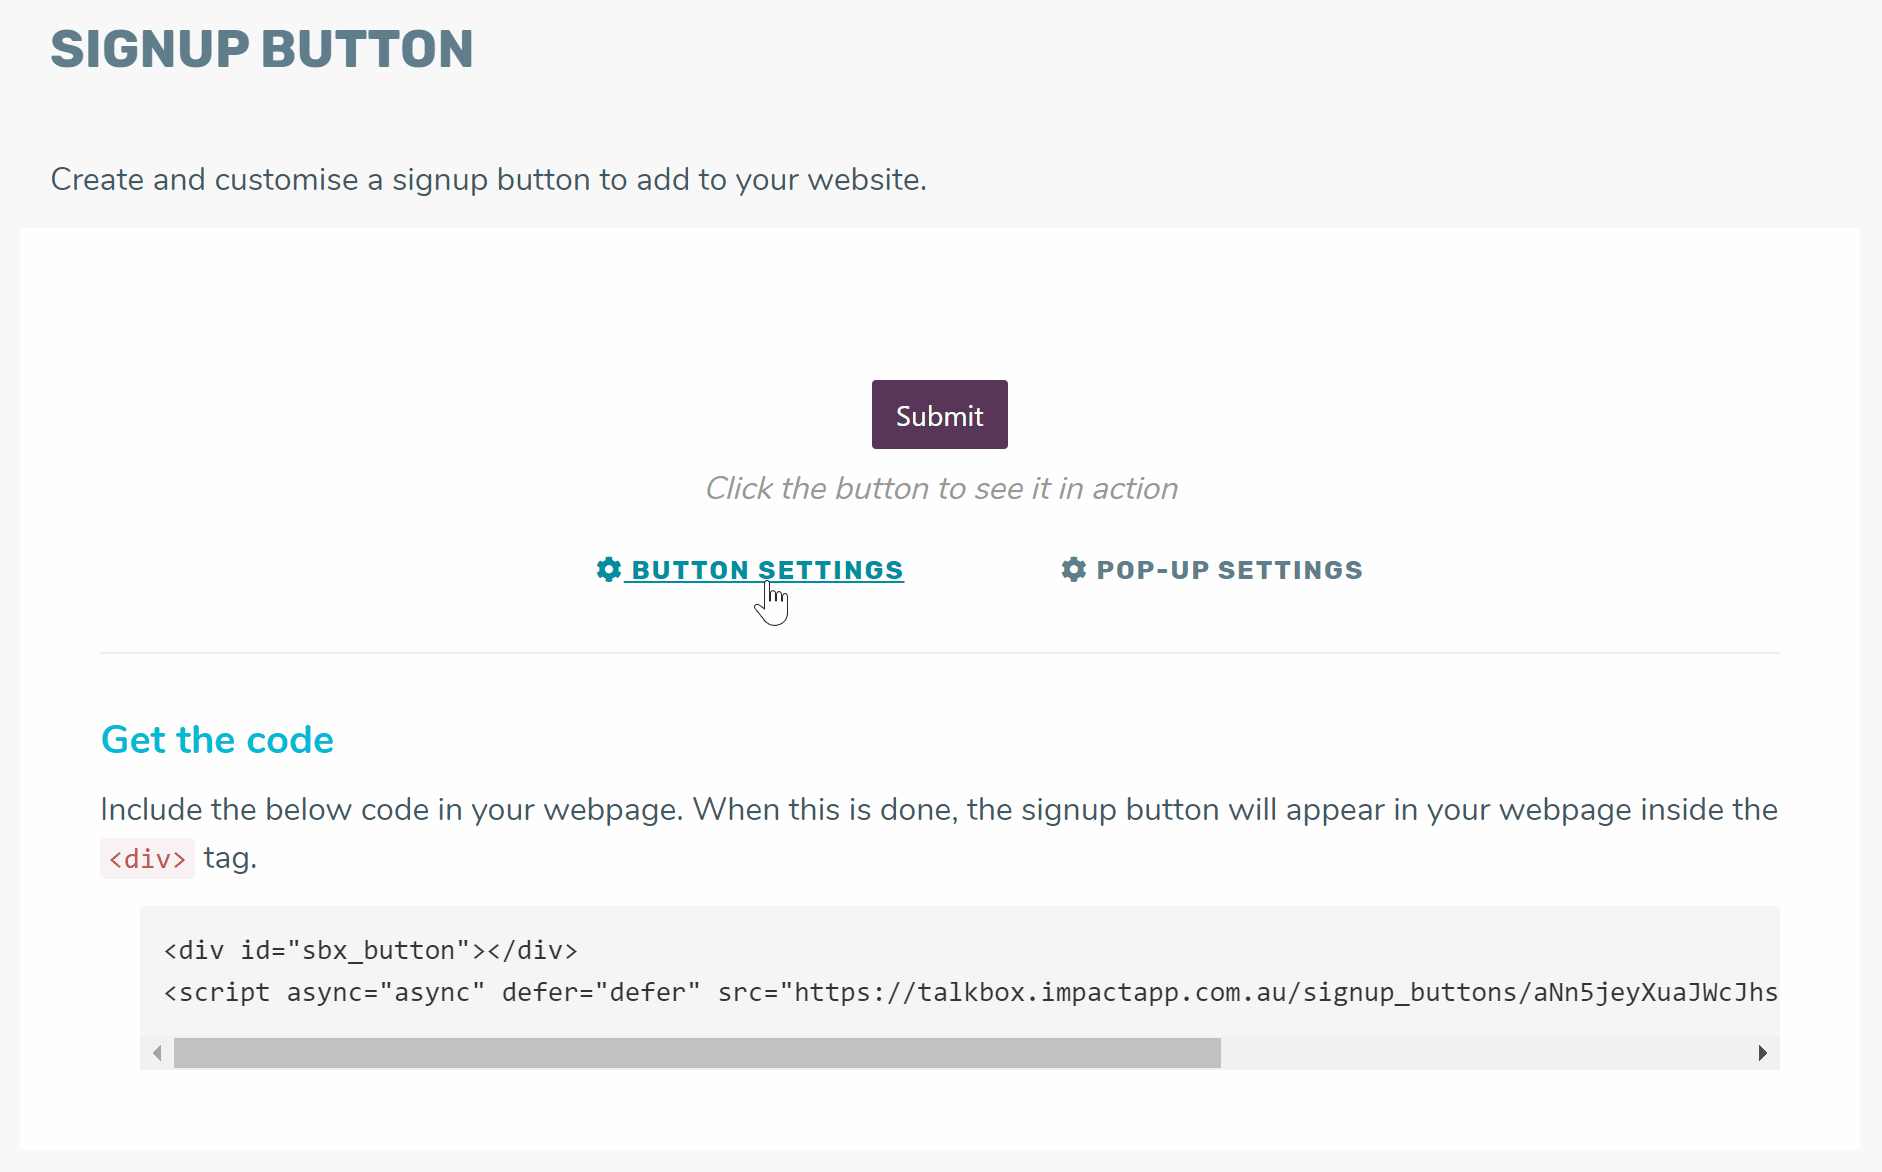Click the 'Include the below code' instruction paragraph

[939, 833]
